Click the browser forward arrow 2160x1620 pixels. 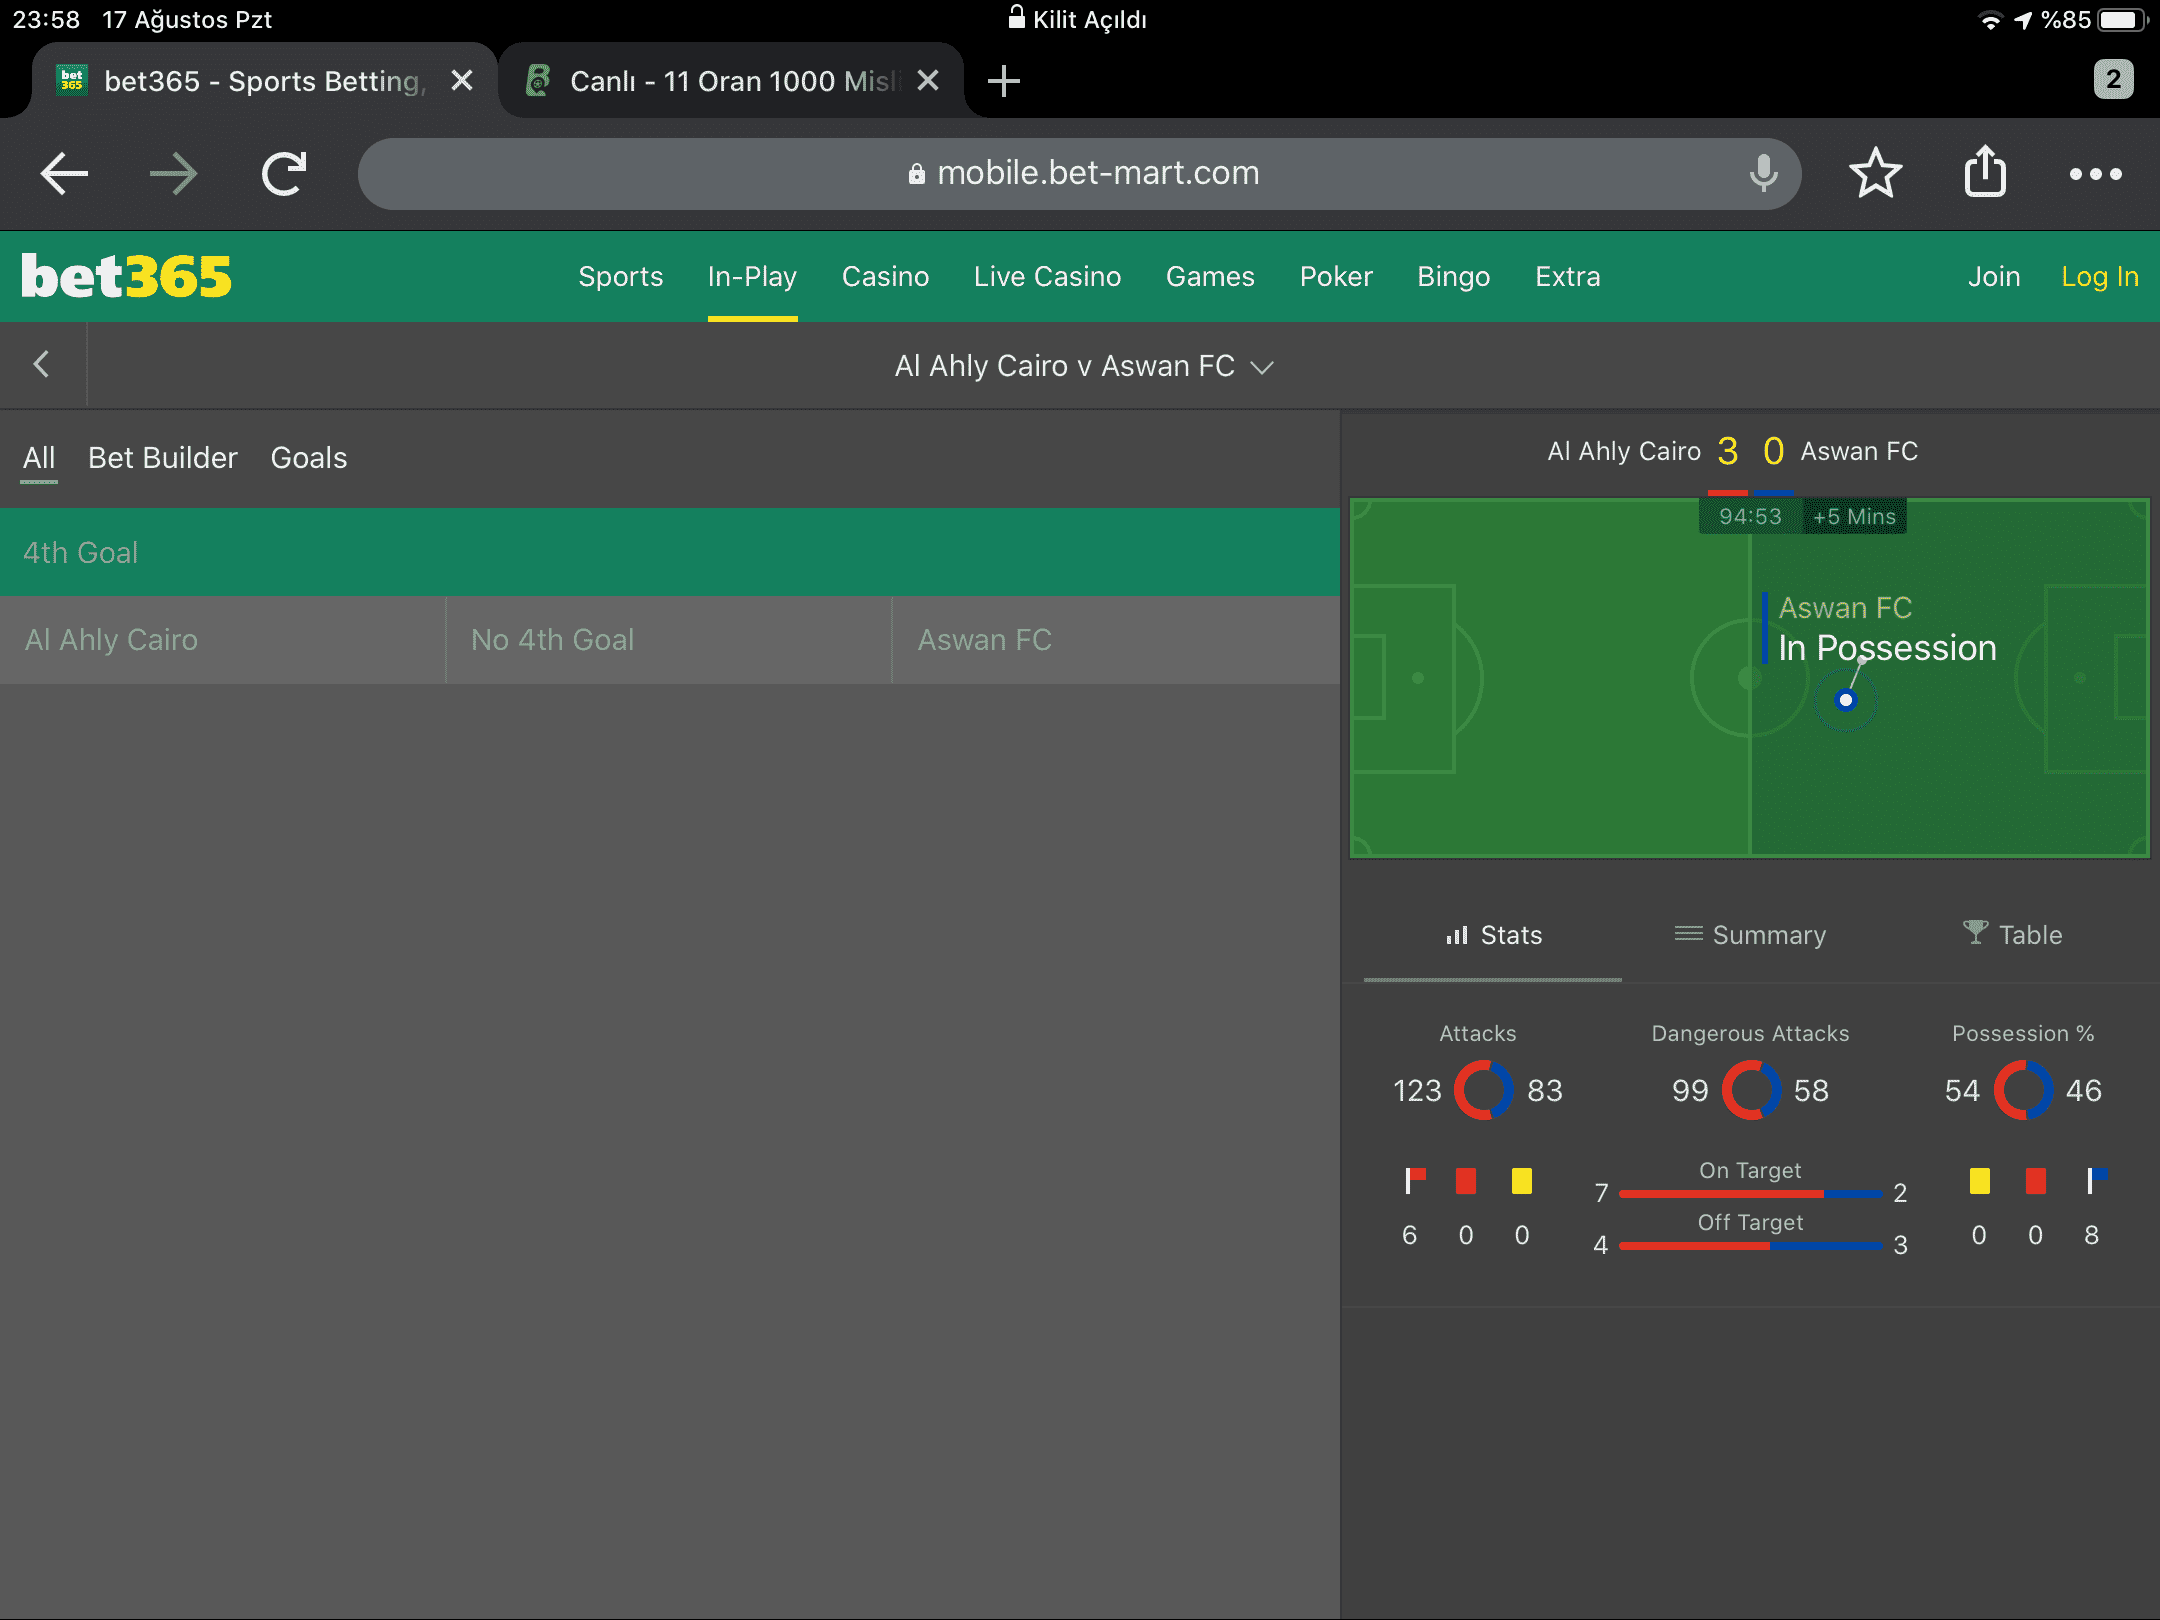[x=174, y=174]
